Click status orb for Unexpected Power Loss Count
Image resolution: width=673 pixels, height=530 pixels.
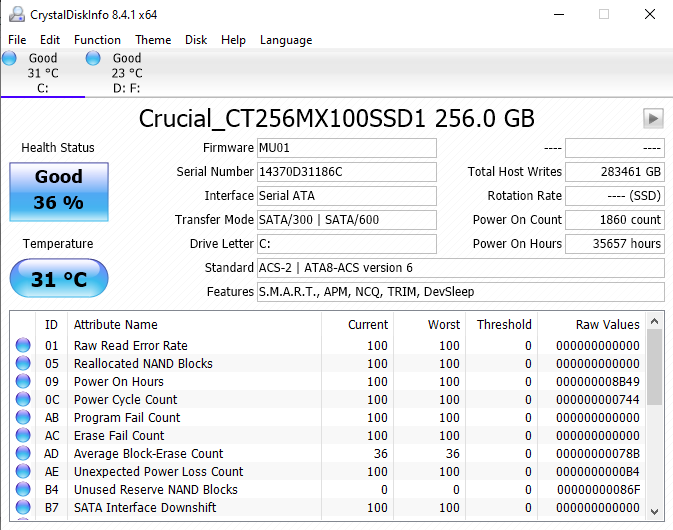pos(23,471)
